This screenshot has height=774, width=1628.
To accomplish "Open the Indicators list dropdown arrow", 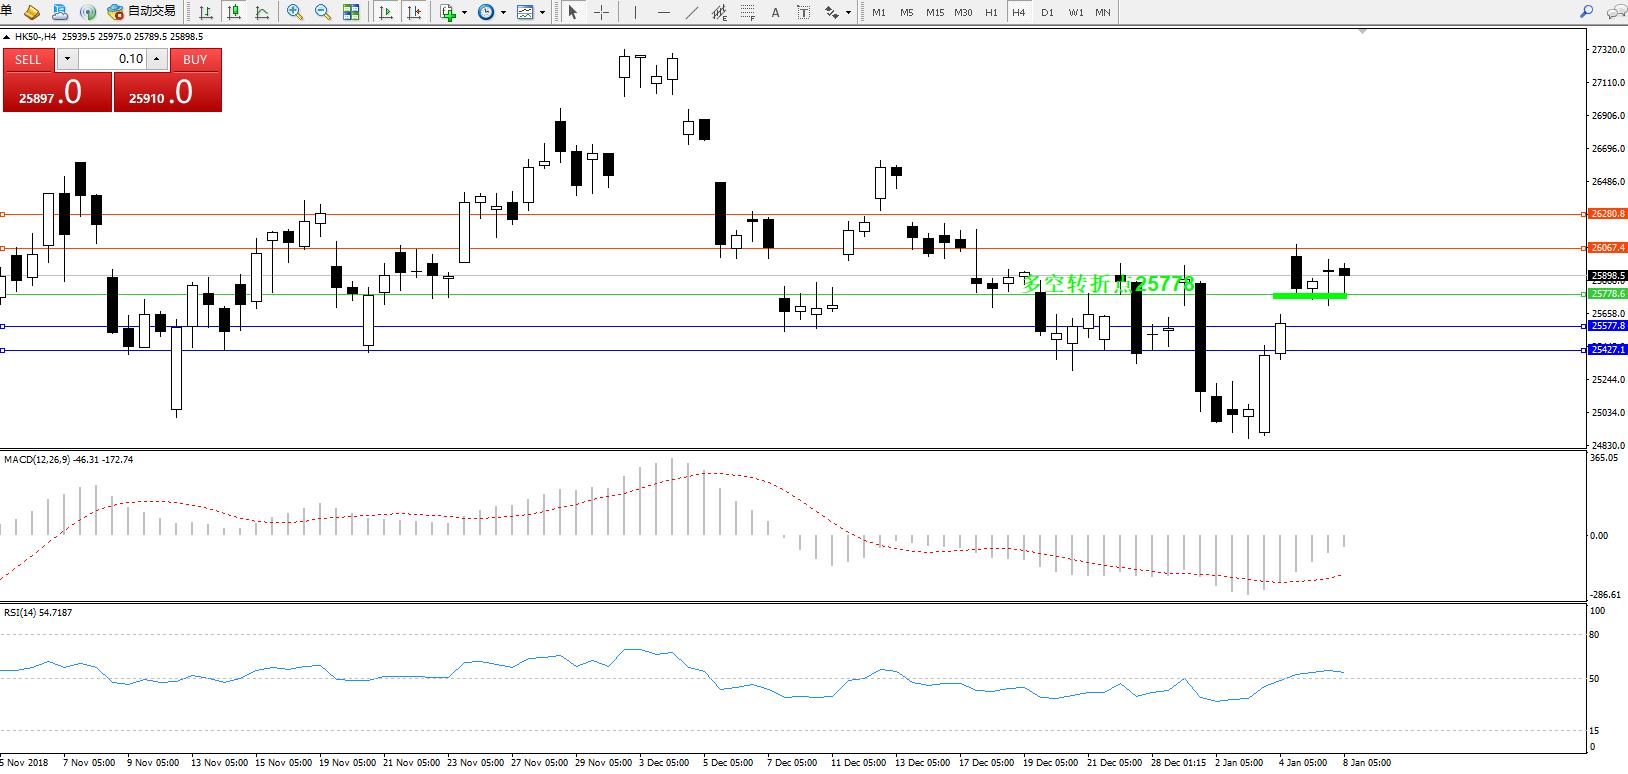I will [464, 13].
